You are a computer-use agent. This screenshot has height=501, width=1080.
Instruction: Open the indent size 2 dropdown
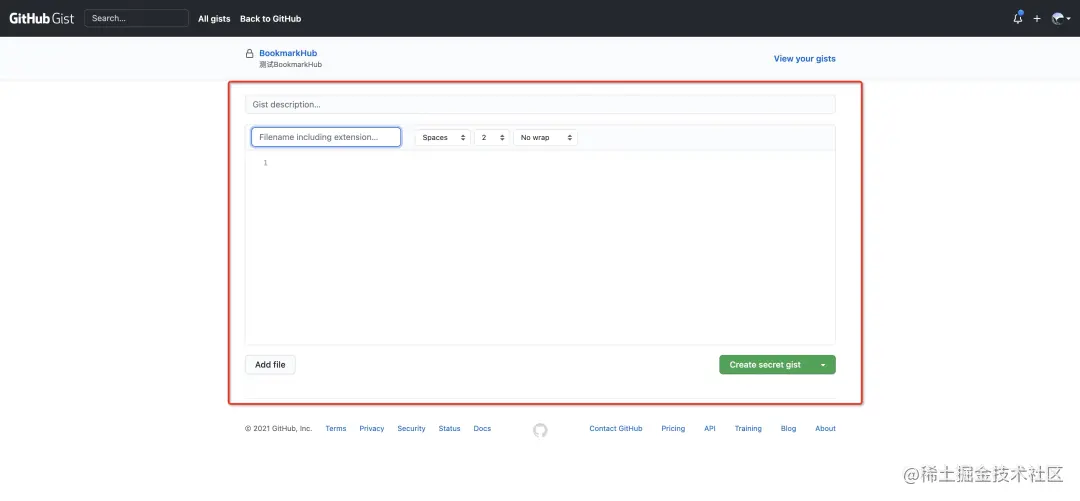(x=492, y=137)
